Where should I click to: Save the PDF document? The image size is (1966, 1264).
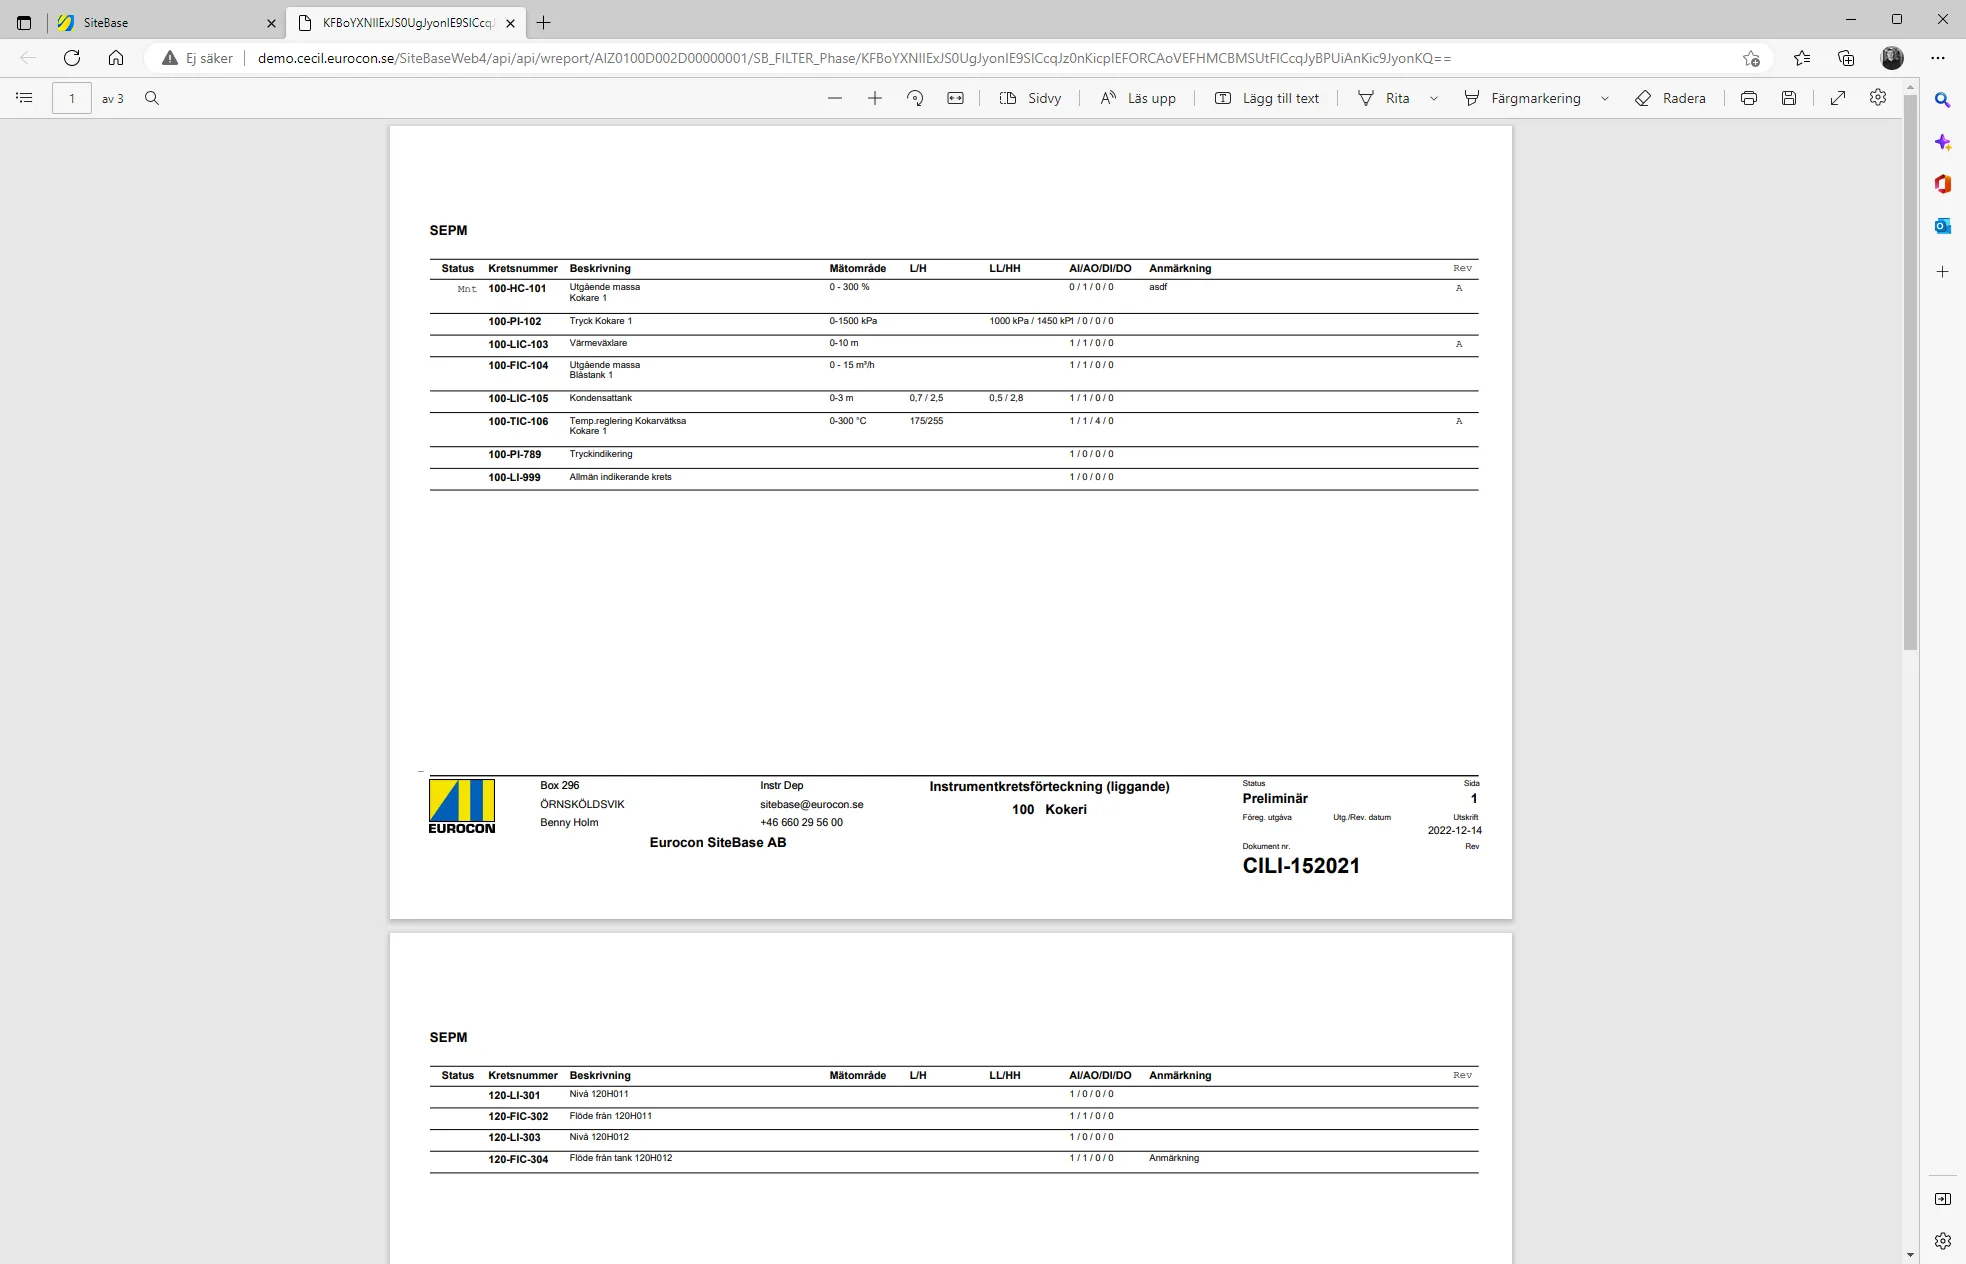(x=1789, y=98)
